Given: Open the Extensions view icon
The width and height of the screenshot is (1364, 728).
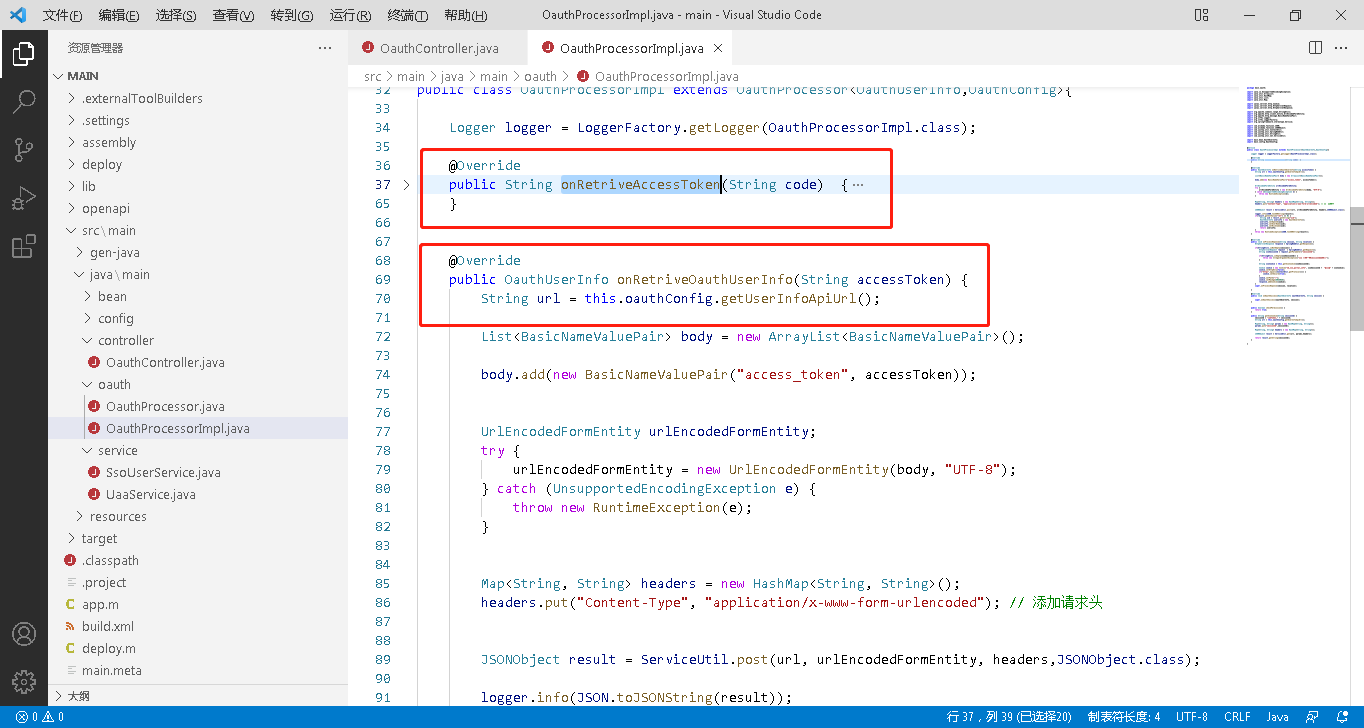Looking at the screenshot, I should (24, 246).
